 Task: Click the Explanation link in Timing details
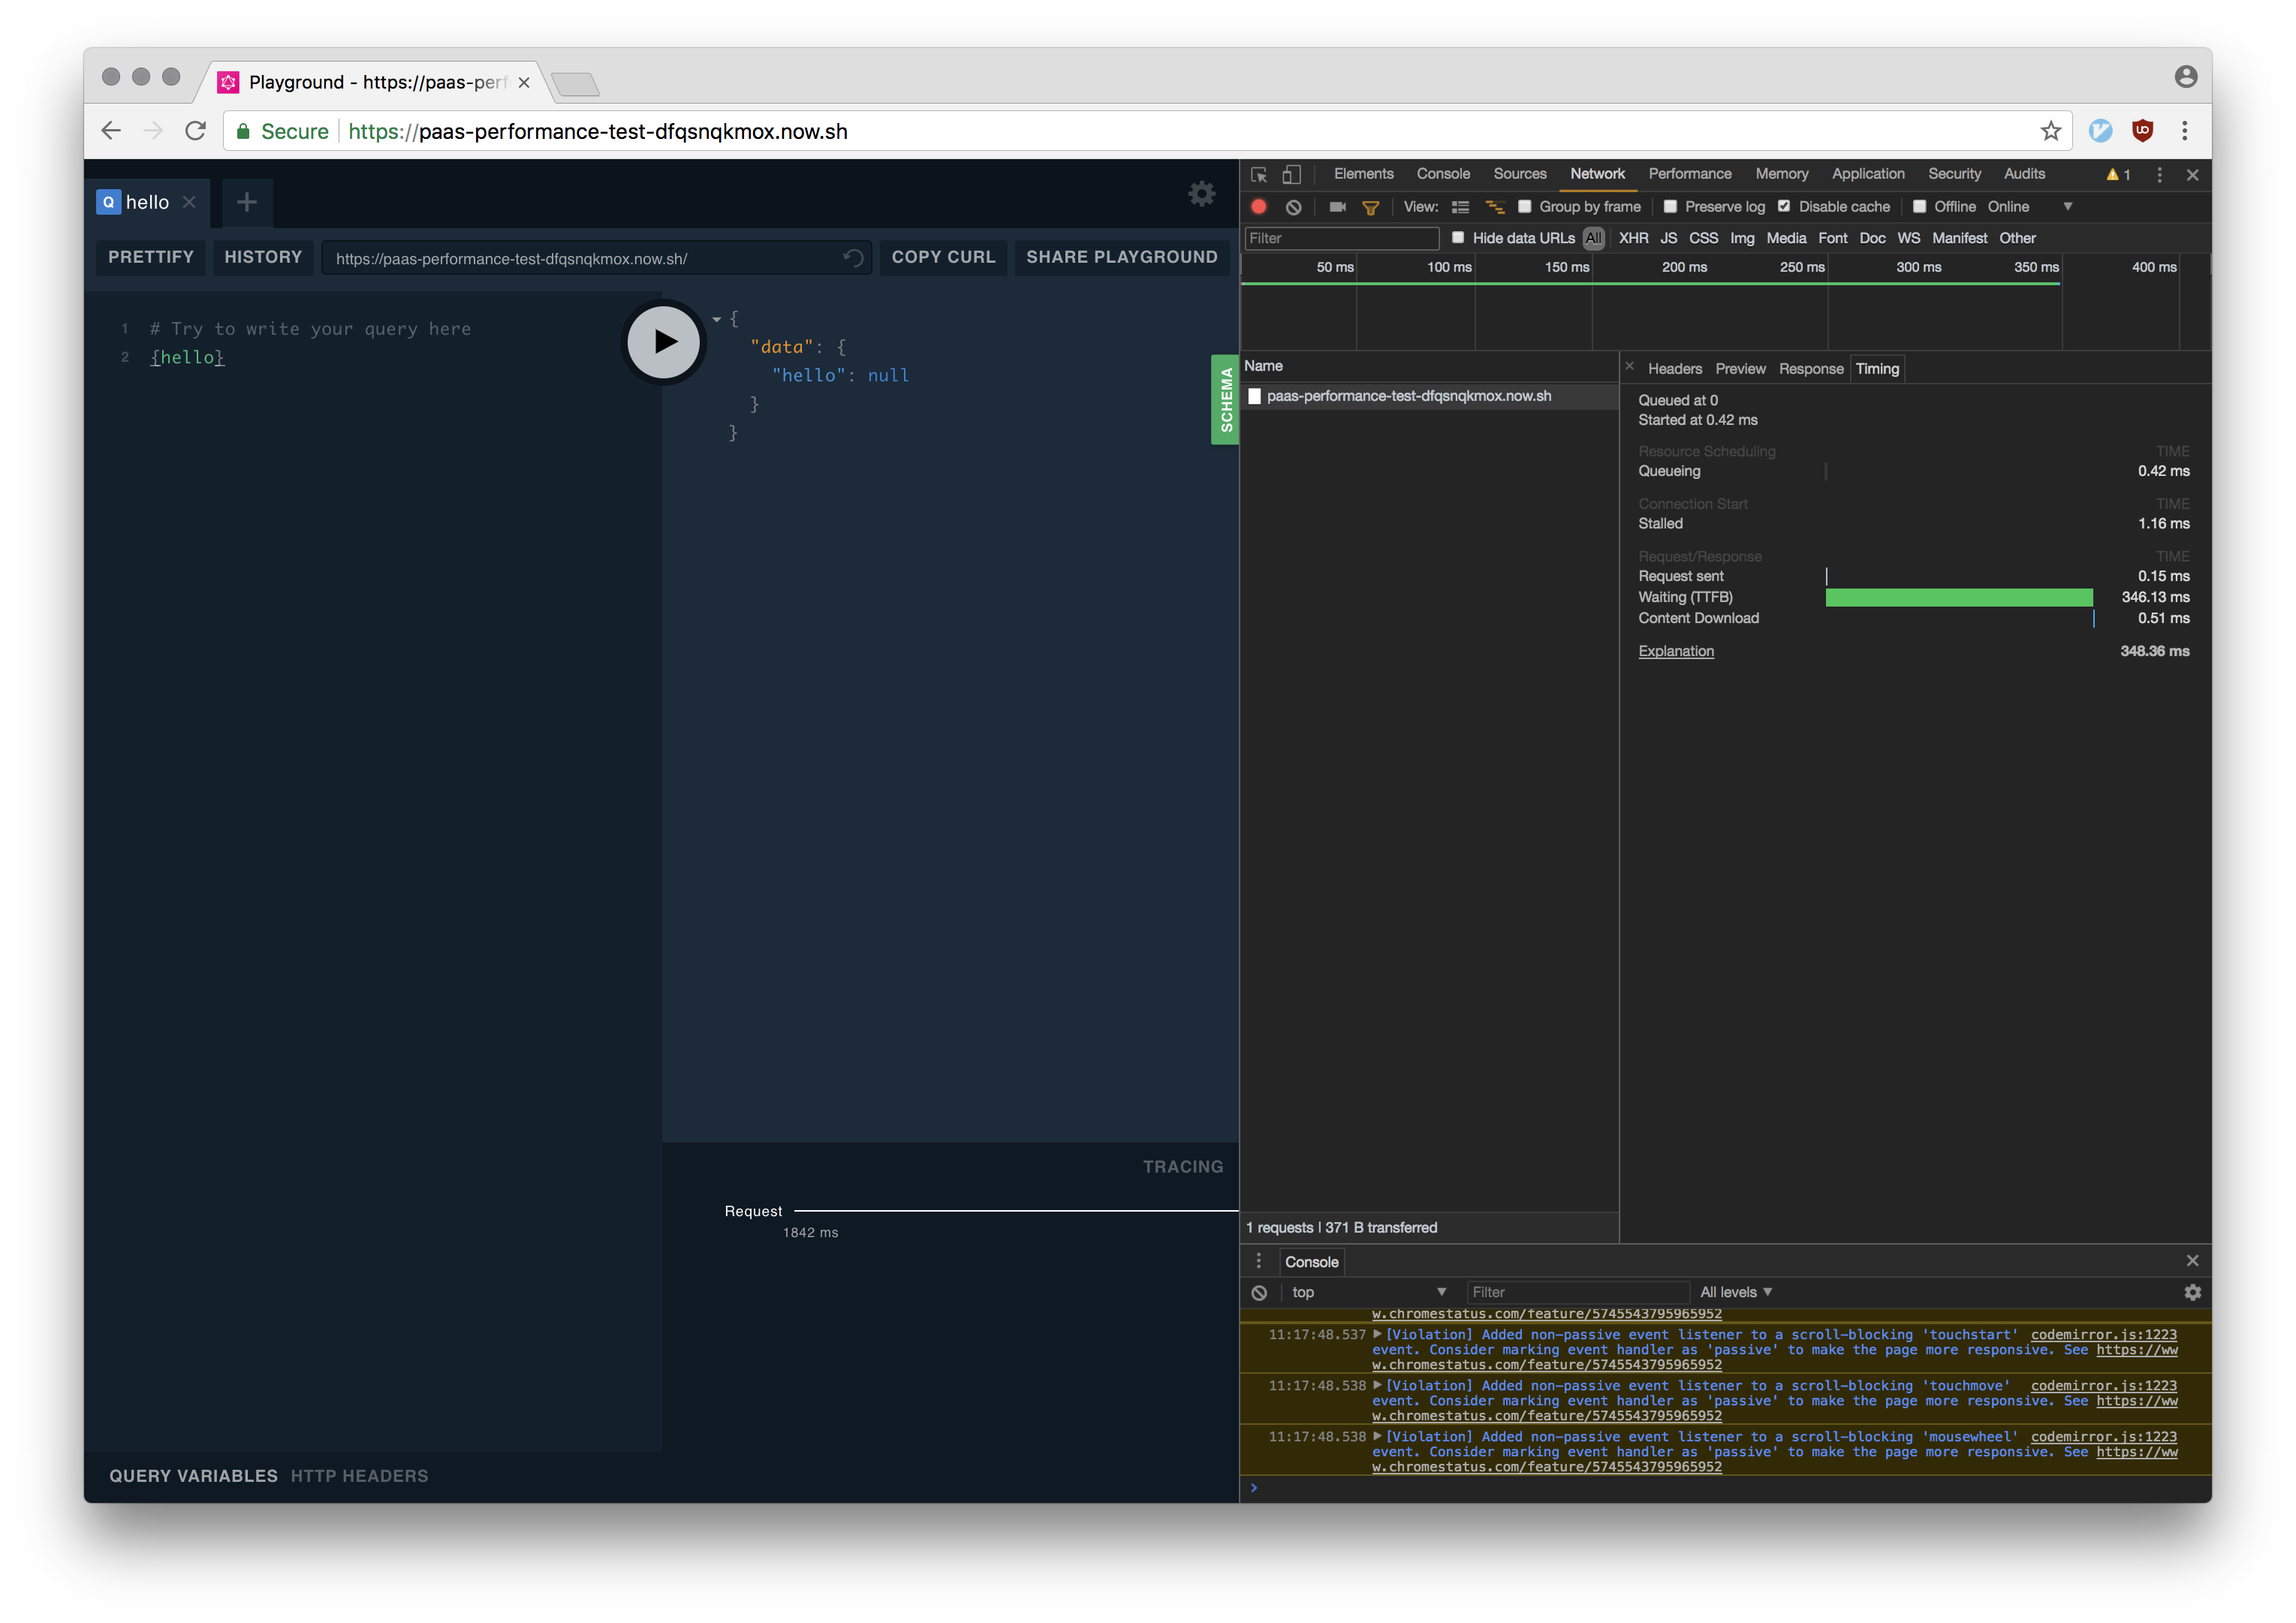click(x=1675, y=650)
